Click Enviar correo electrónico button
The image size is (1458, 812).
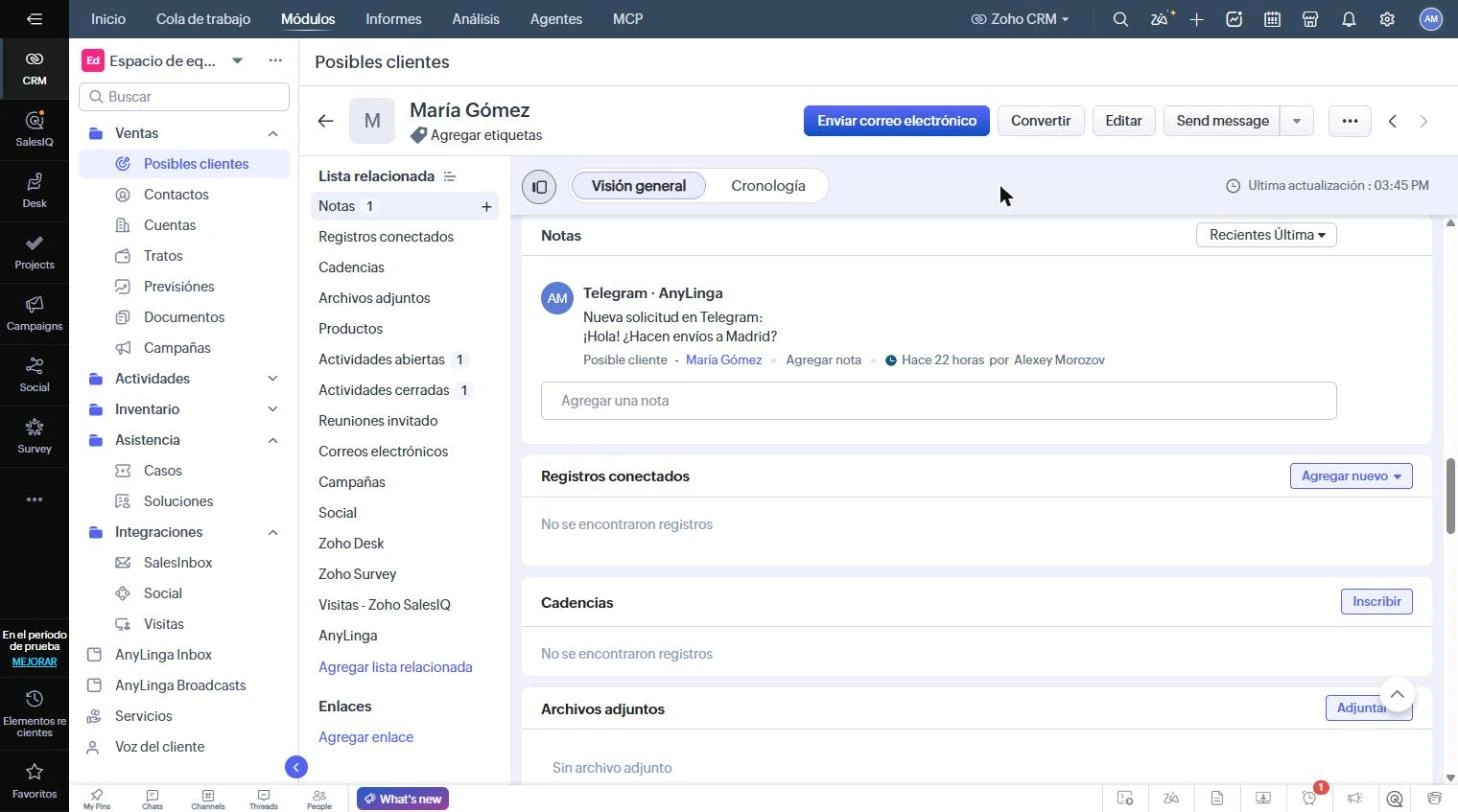pyautogui.click(x=897, y=121)
